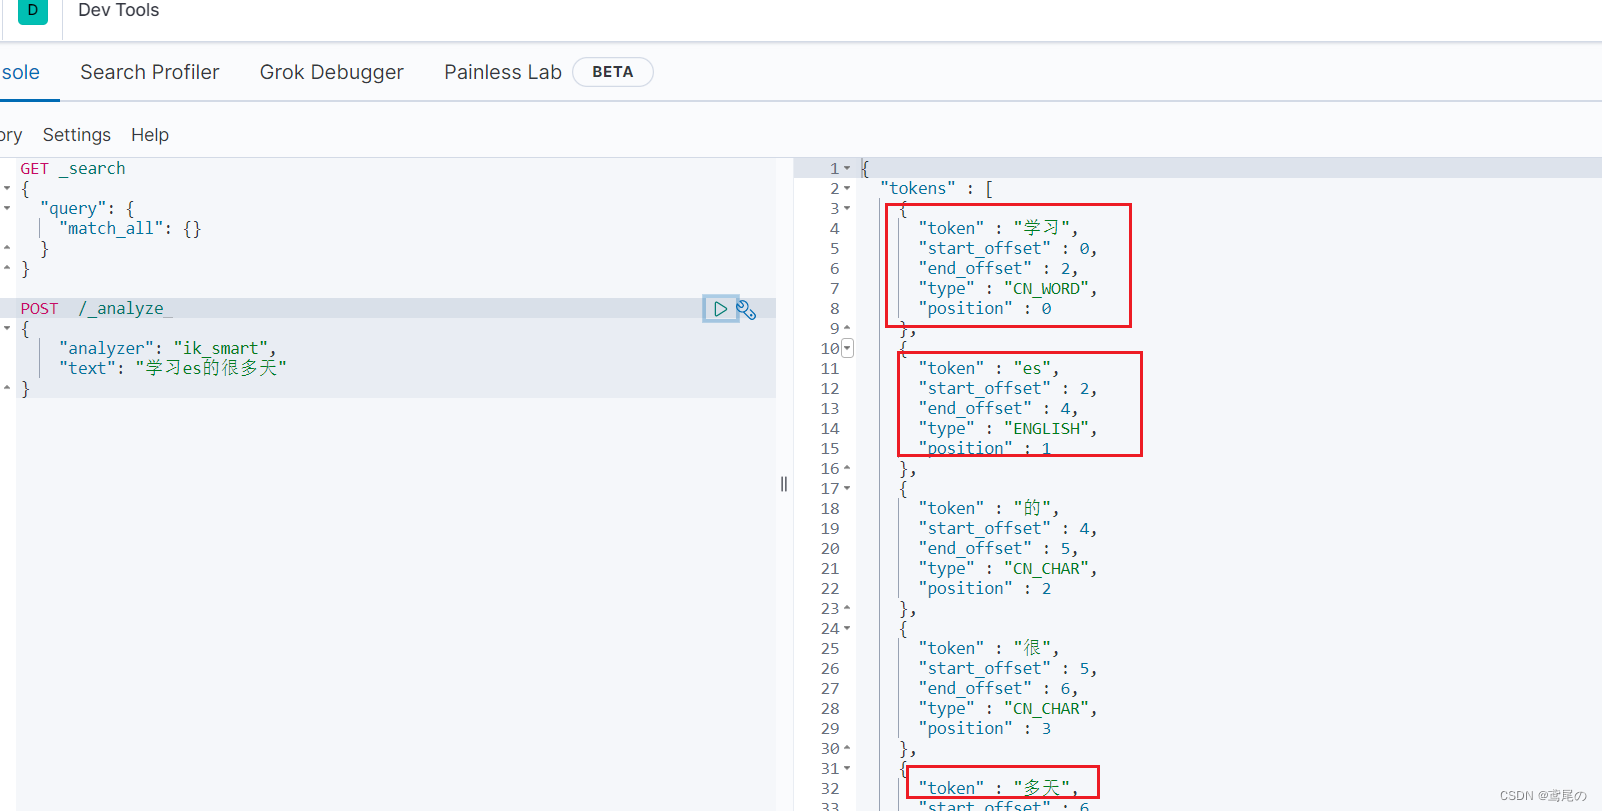Open the History link

coord(11,135)
